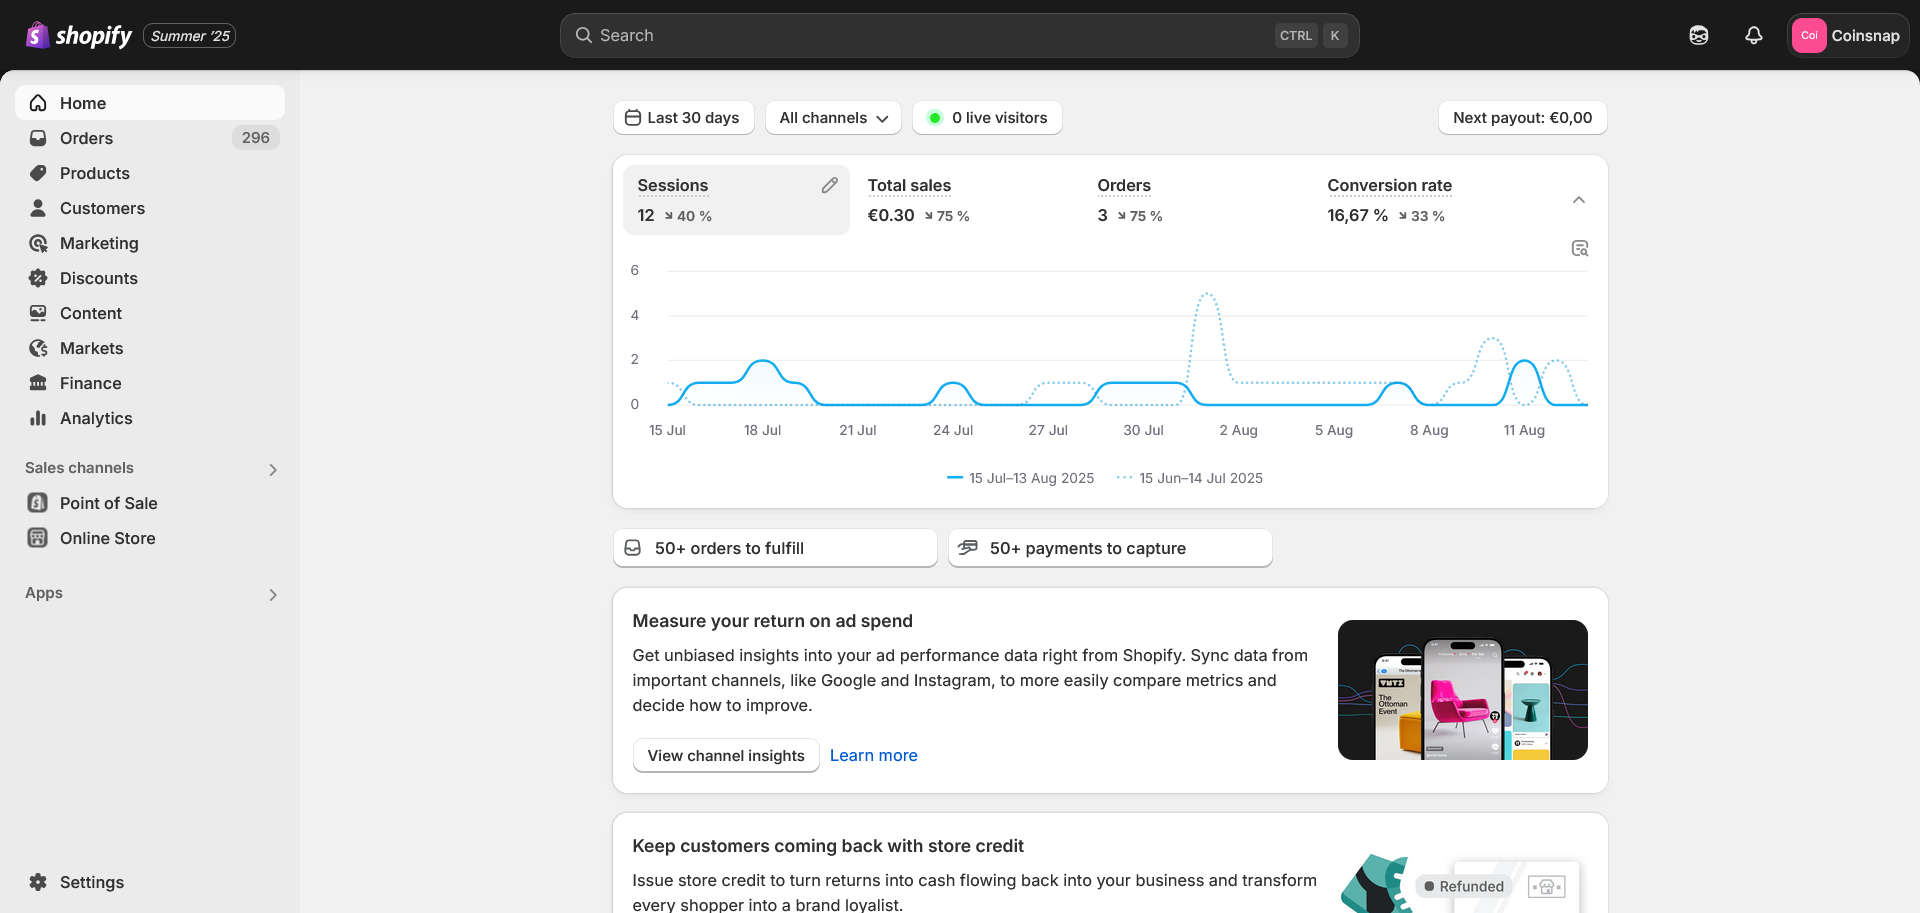Viewport: 1920px width, 913px height.
Task: Open the All channels dropdown
Action: (833, 118)
